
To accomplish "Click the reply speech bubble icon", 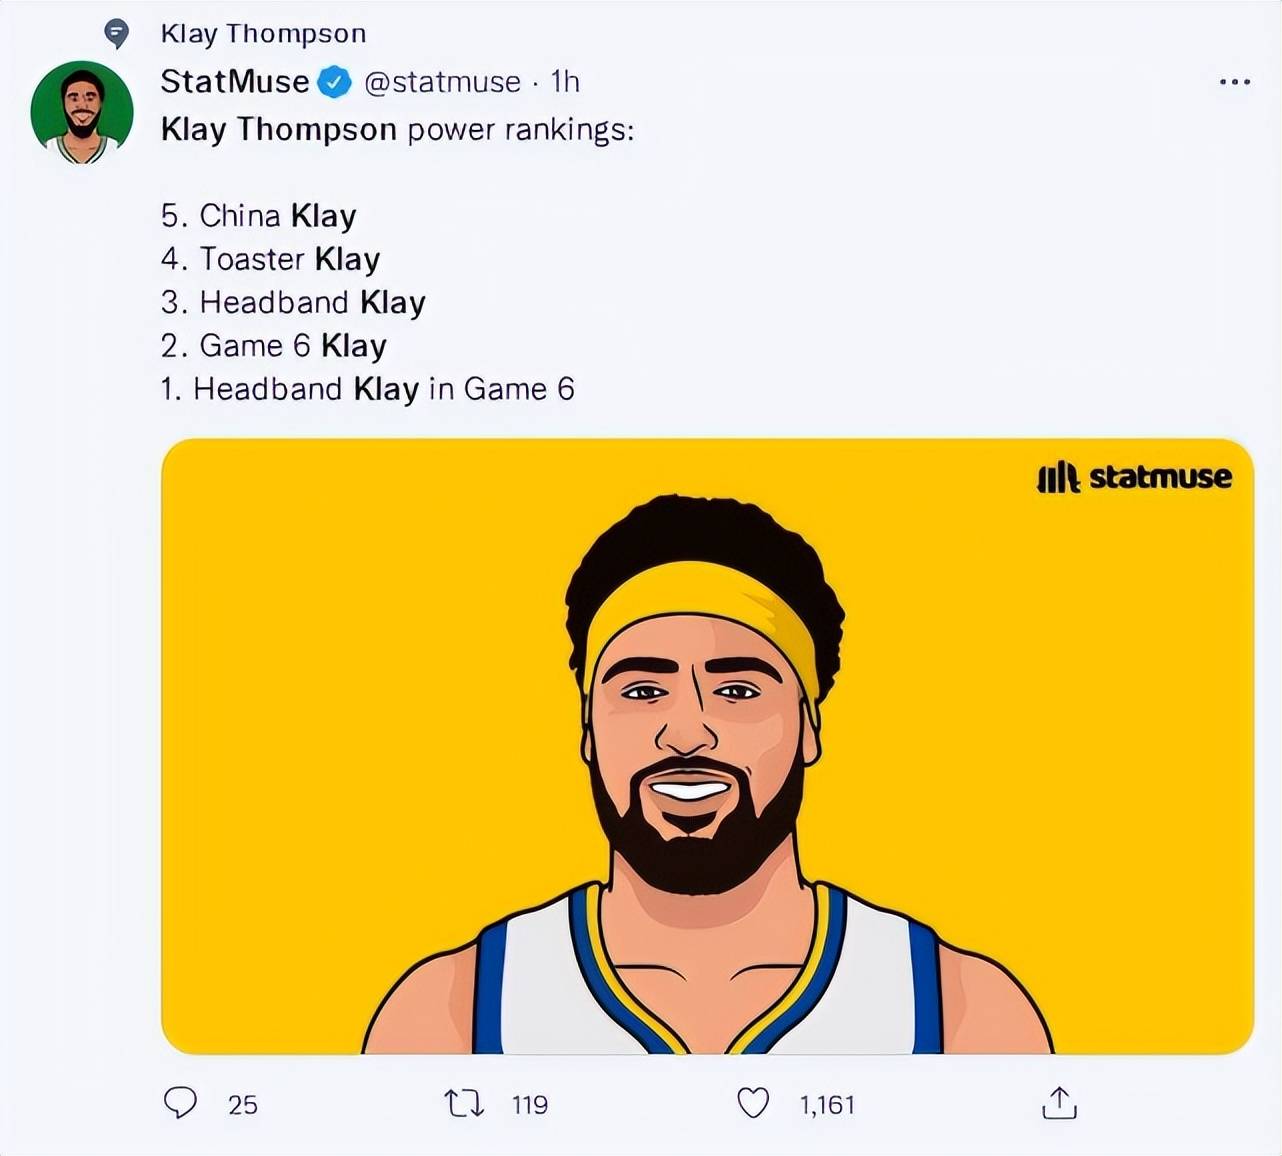I will pos(180,1103).
